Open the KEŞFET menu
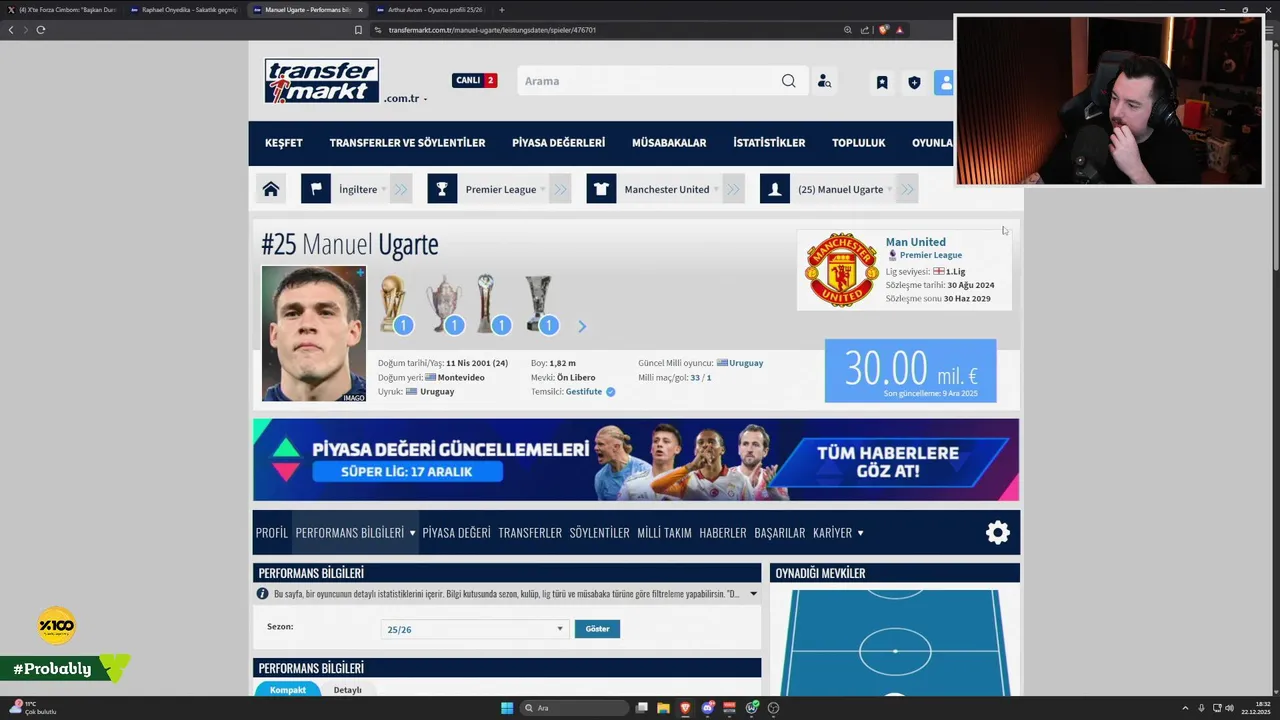1280x720 pixels. (x=284, y=143)
